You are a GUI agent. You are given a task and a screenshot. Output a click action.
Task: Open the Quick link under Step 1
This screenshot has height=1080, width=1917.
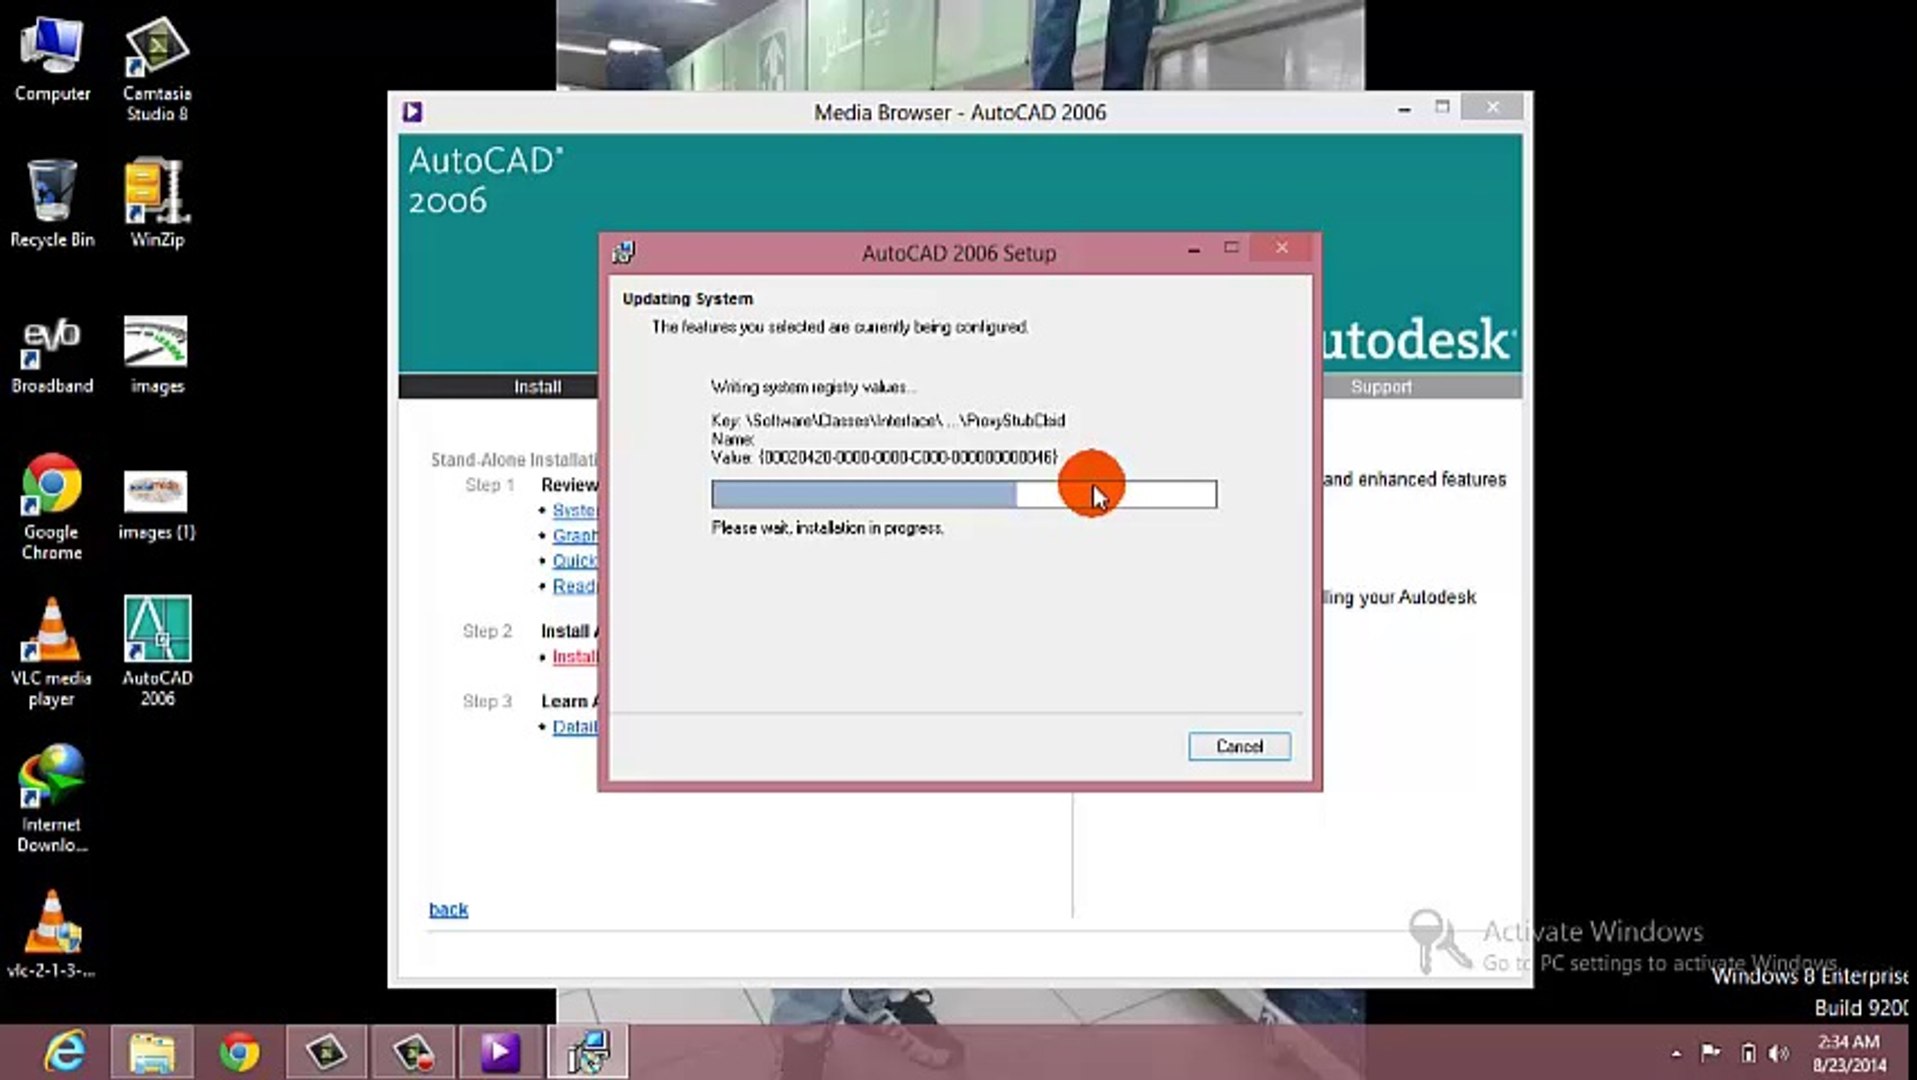[574, 560]
